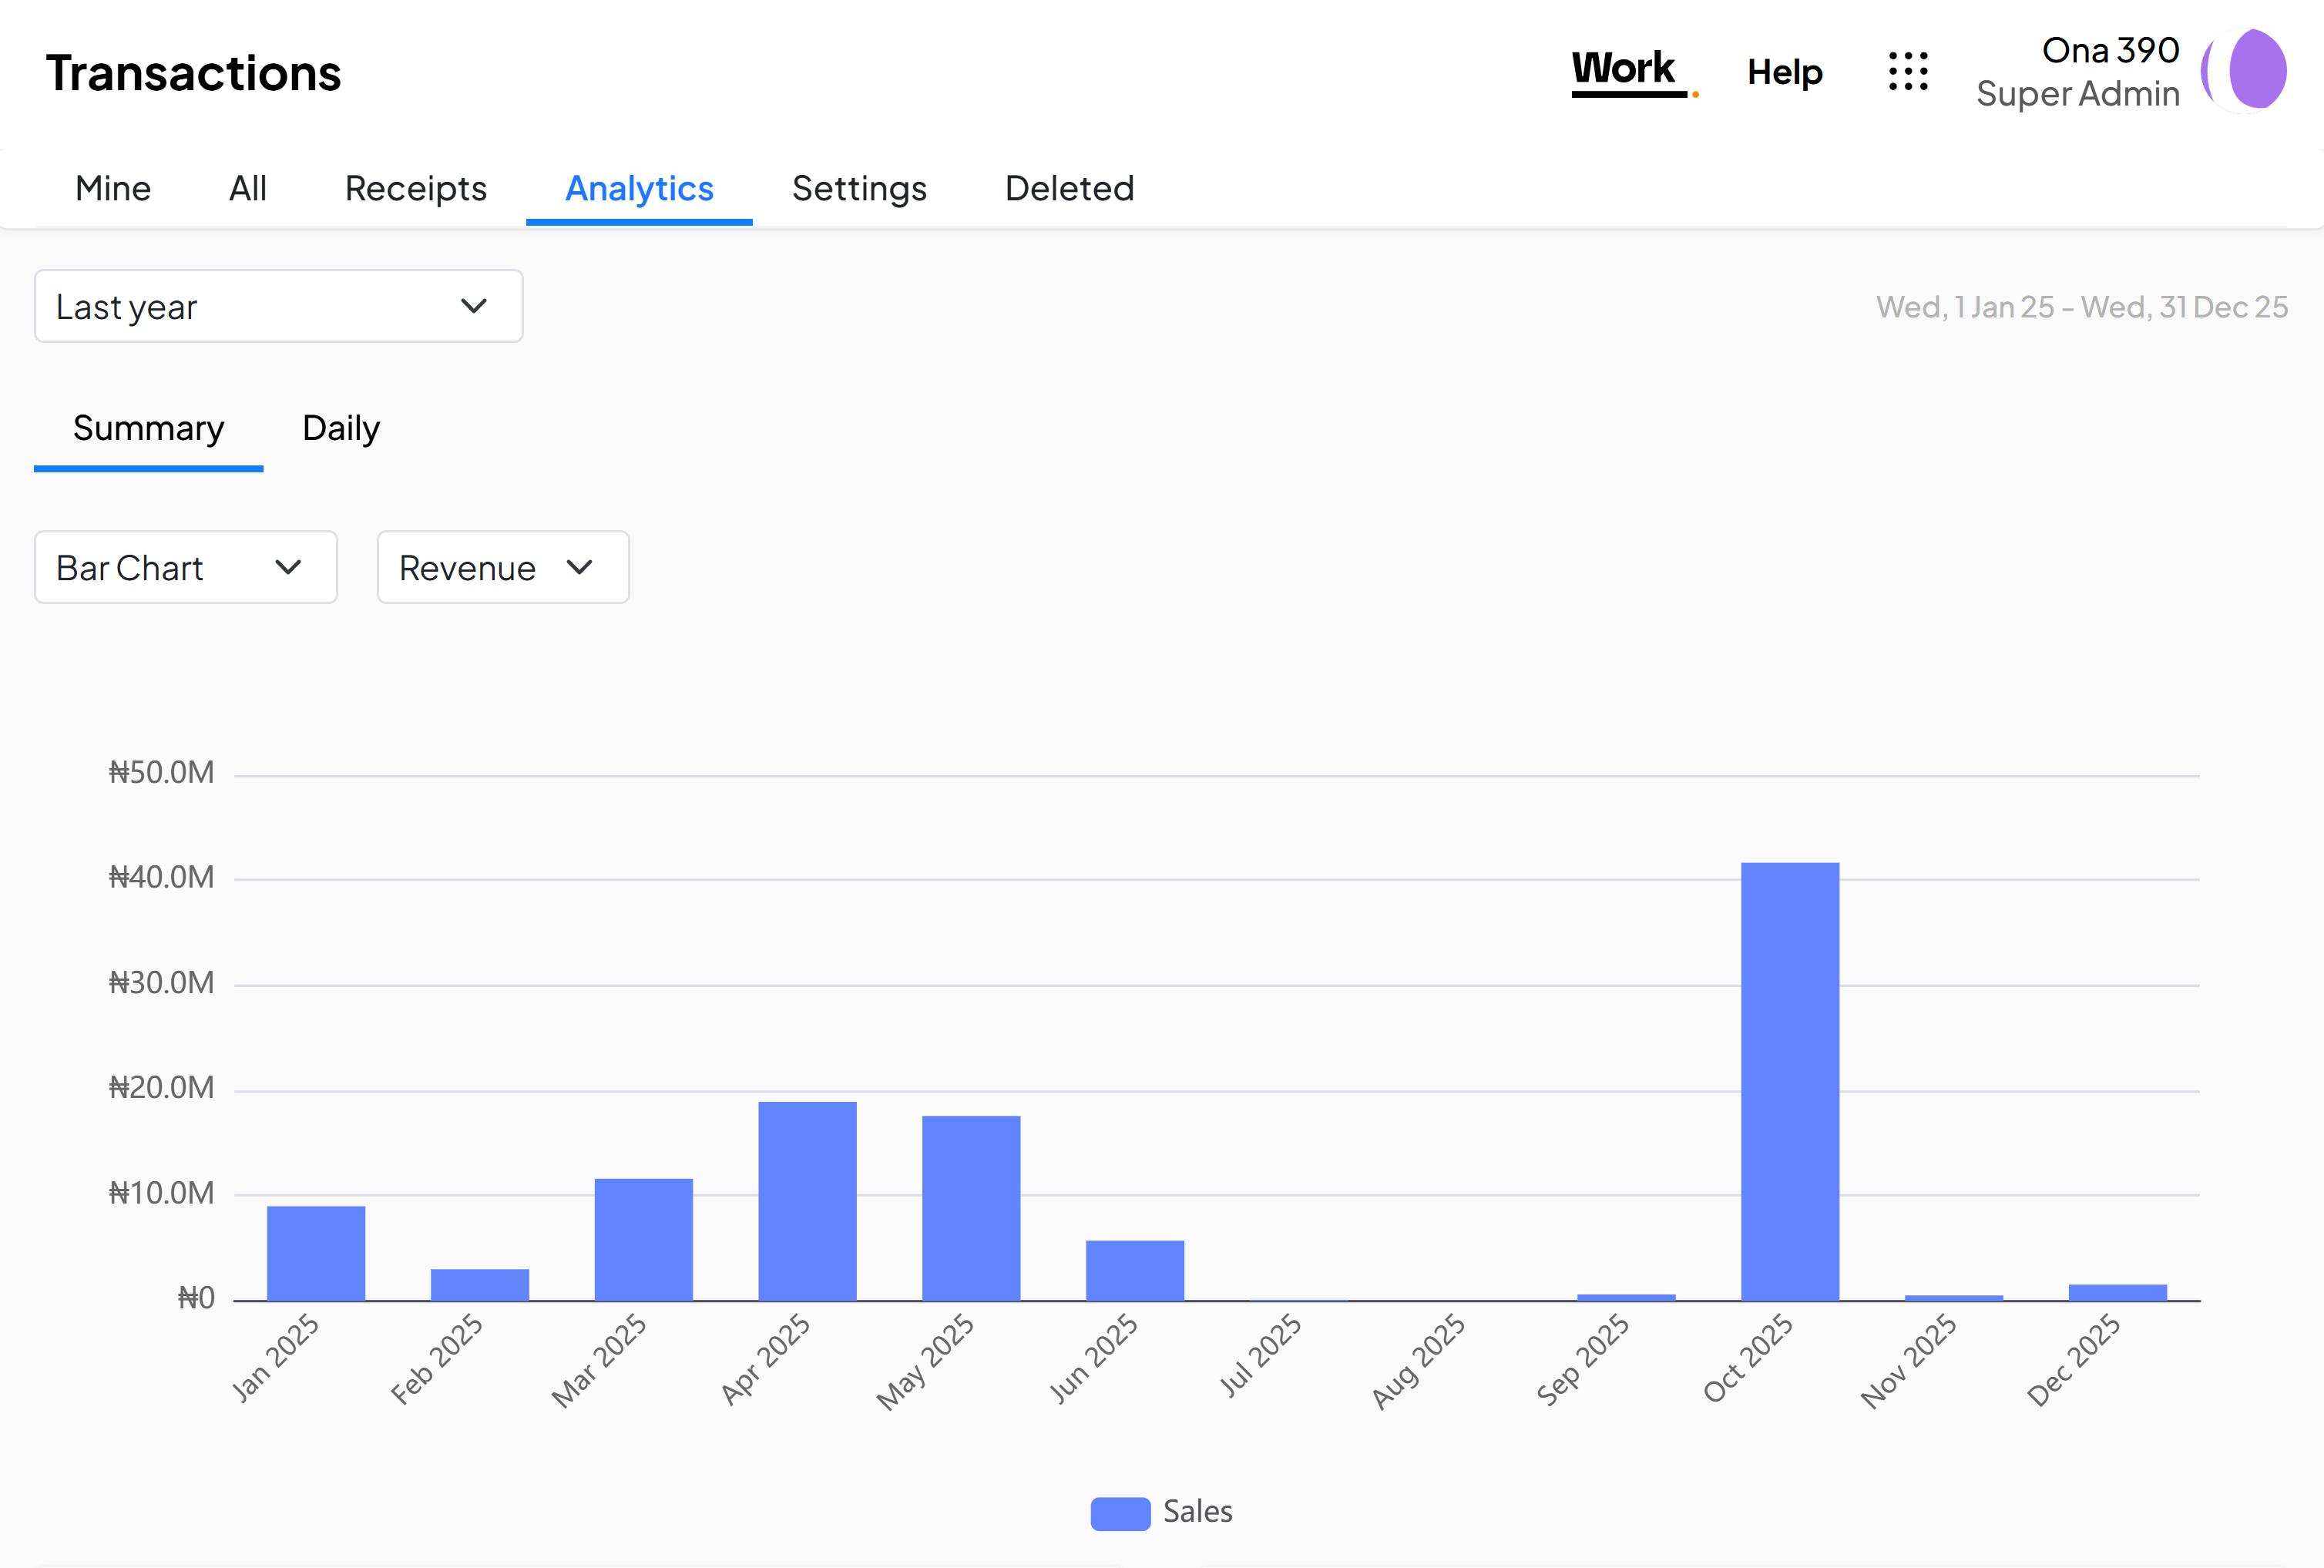
Task: Click the Jan 2025 bar in chart
Action: [316, 1252]
